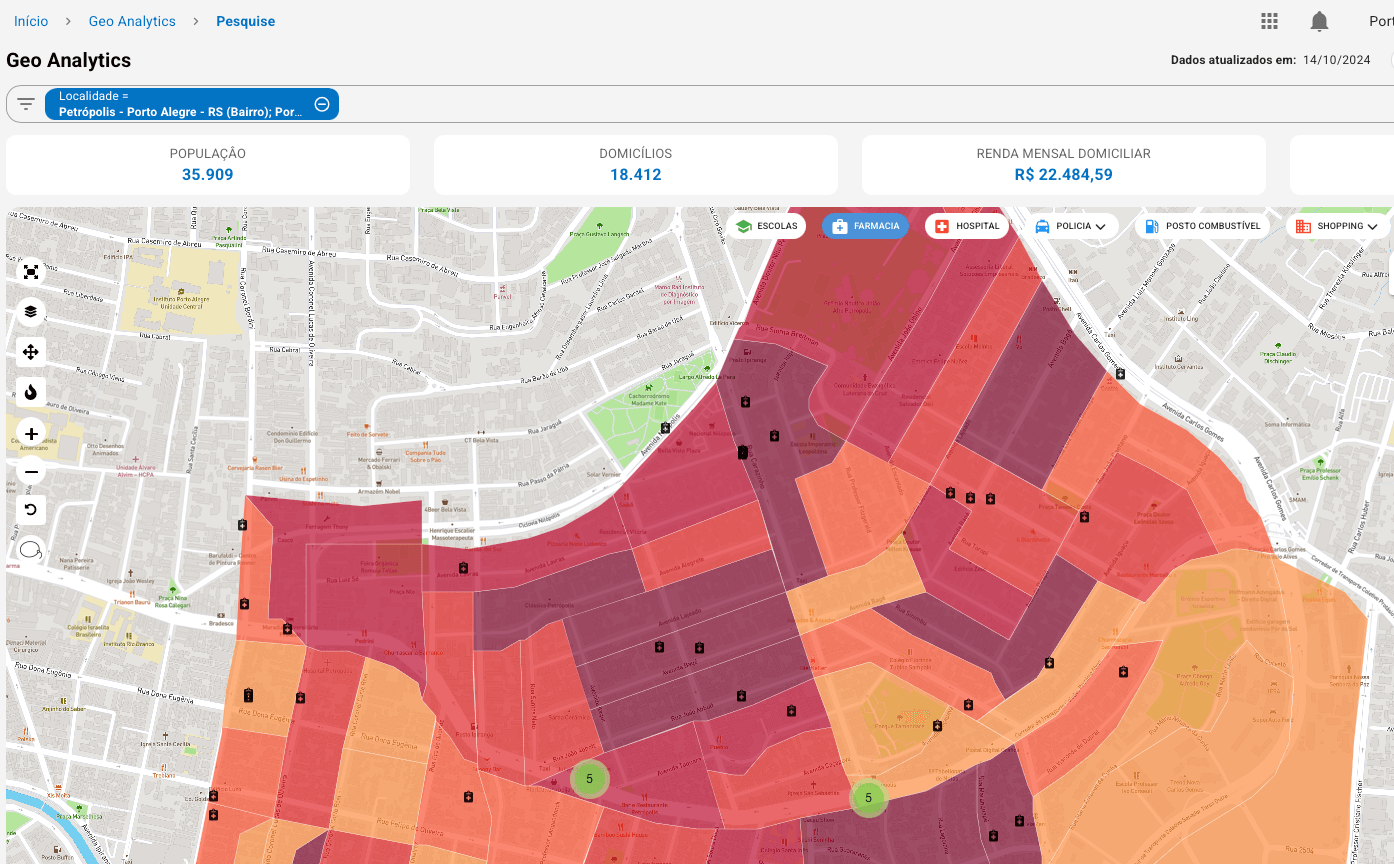Remove the Localidade Petrópolis filter
Screen dimensions: 1394x864
322,104
